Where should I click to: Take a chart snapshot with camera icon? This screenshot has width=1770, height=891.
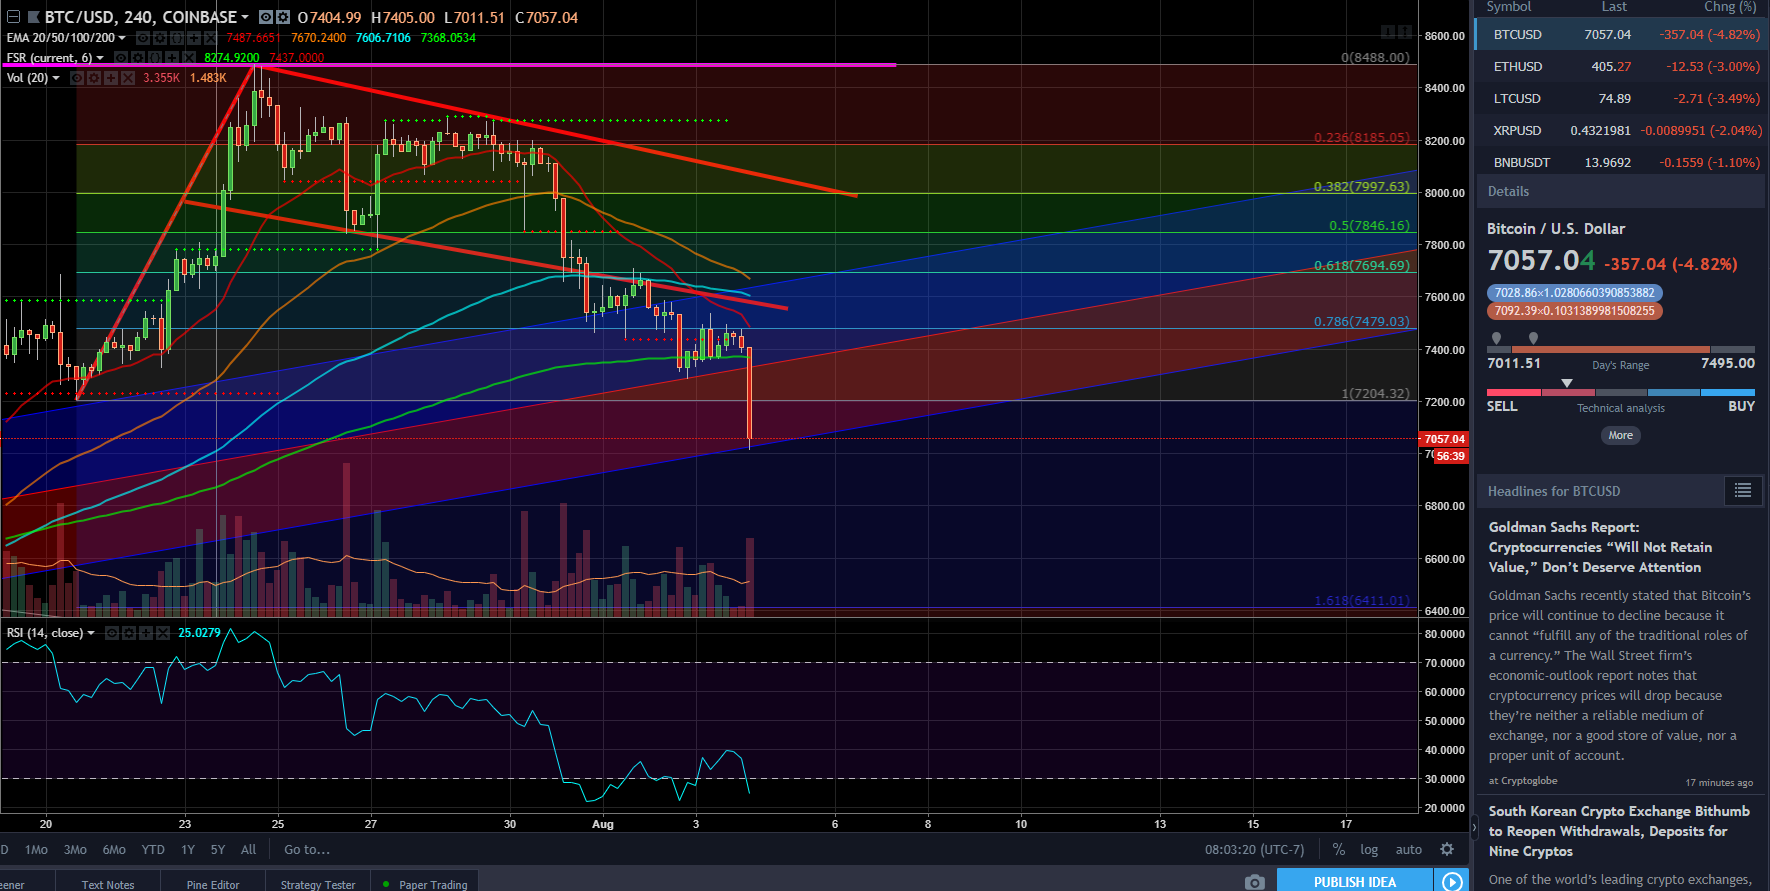pos(1255,881)
